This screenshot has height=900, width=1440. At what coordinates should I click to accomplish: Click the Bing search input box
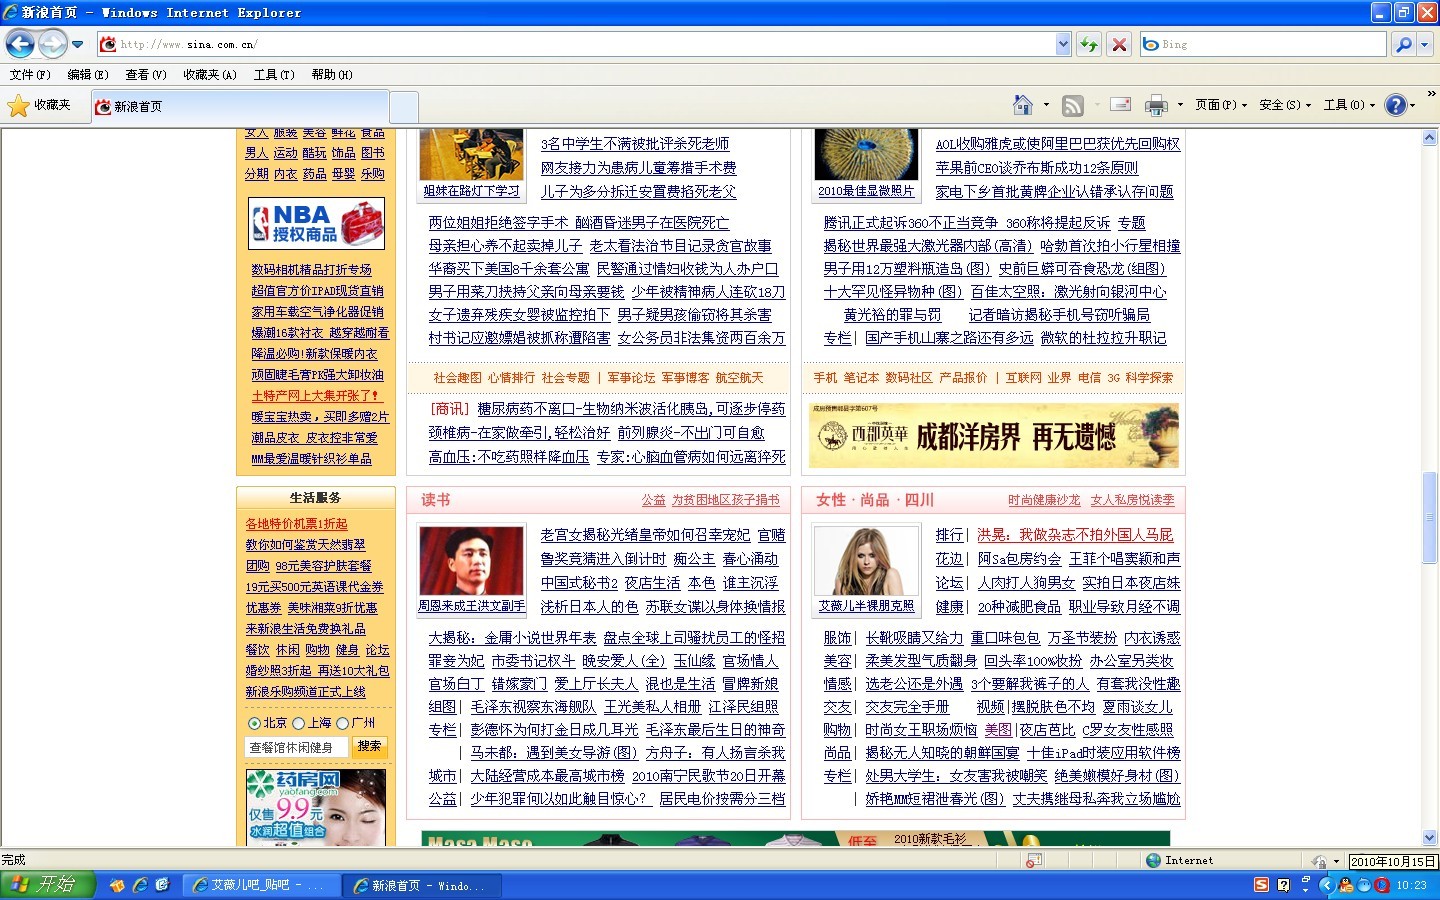tap(1264, 44)
